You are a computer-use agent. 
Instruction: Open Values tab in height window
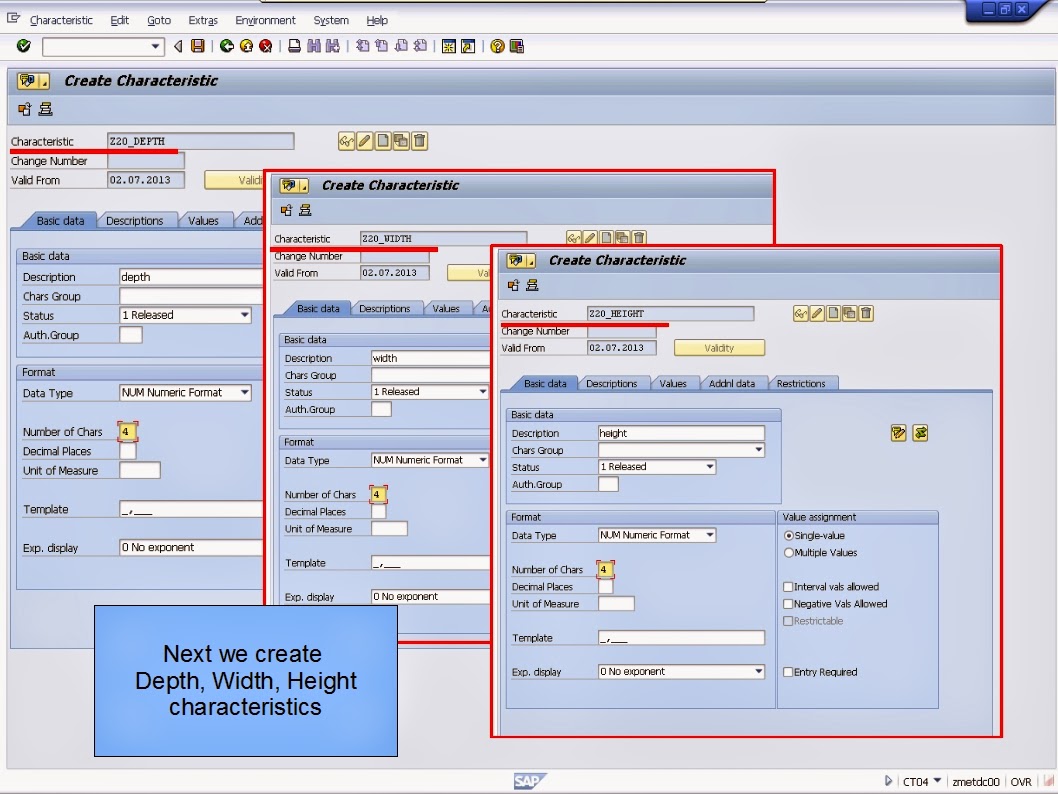tap(673, 383)
